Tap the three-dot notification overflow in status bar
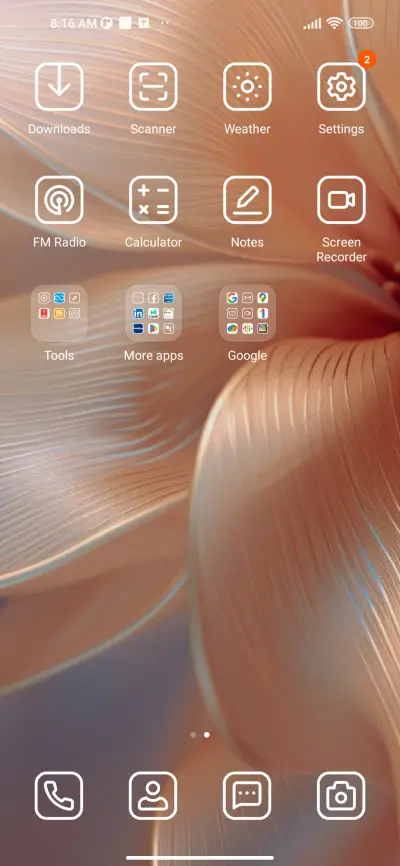The image size is (400, 866). pos(165,23)
